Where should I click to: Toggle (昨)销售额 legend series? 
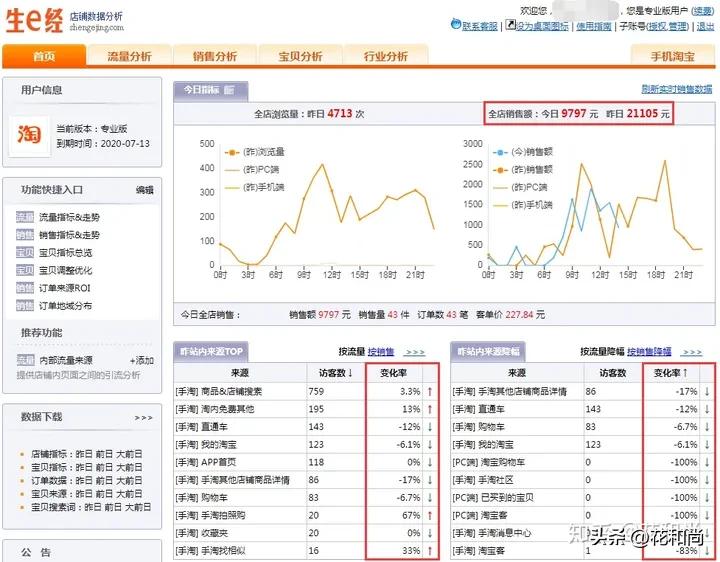(523, 169)
